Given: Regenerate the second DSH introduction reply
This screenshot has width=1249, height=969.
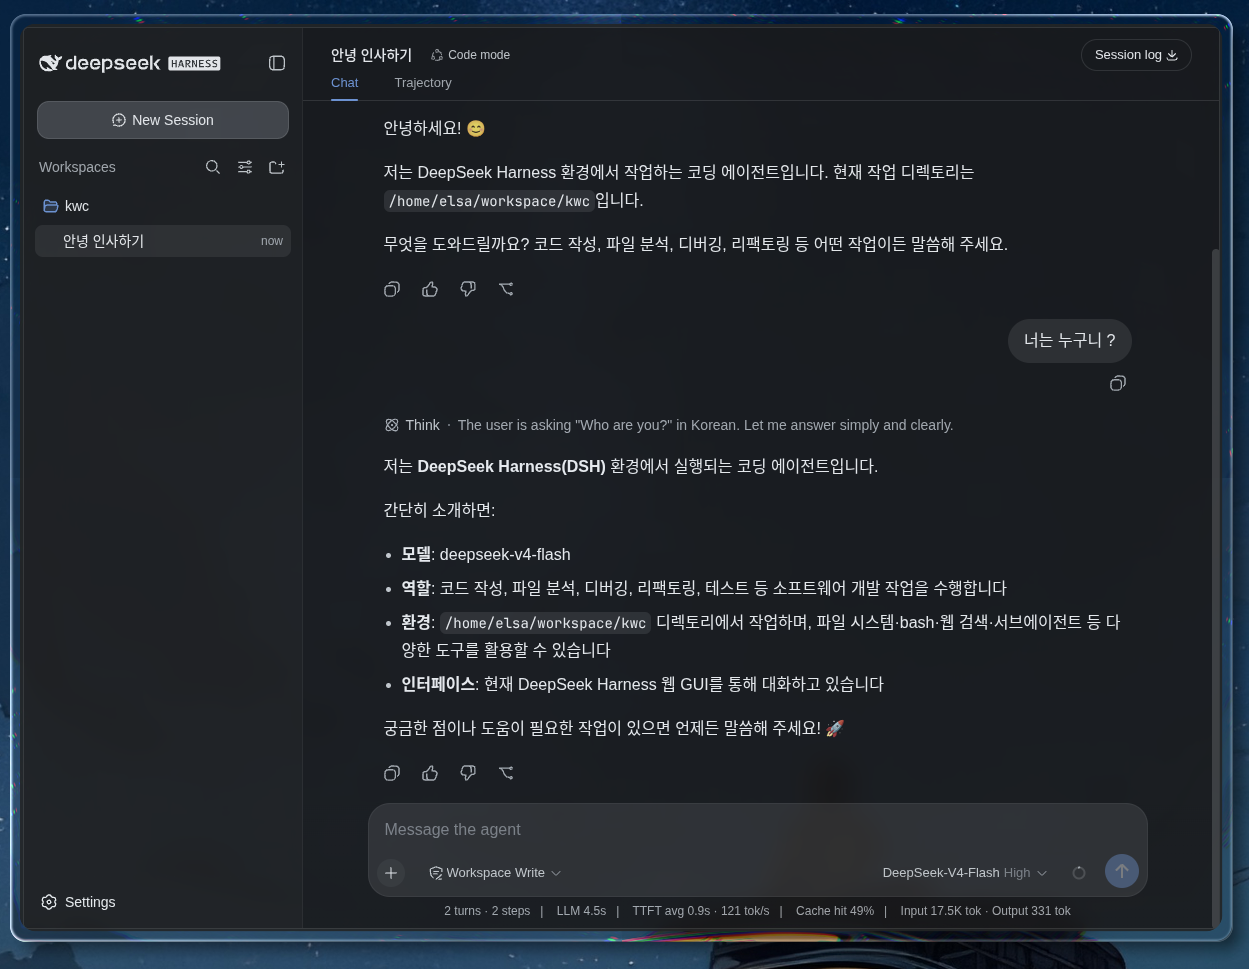Looking at the screenshot, I should click(x=506, y=773).
